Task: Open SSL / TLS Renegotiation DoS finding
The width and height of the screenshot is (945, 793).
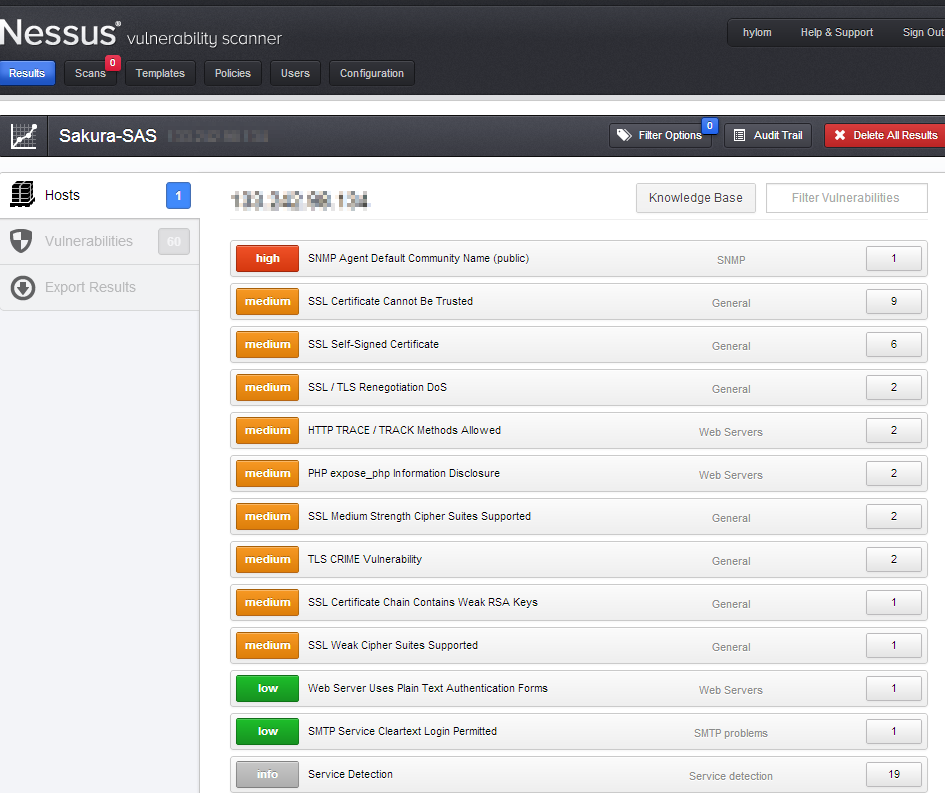Action: pos(579,387)
